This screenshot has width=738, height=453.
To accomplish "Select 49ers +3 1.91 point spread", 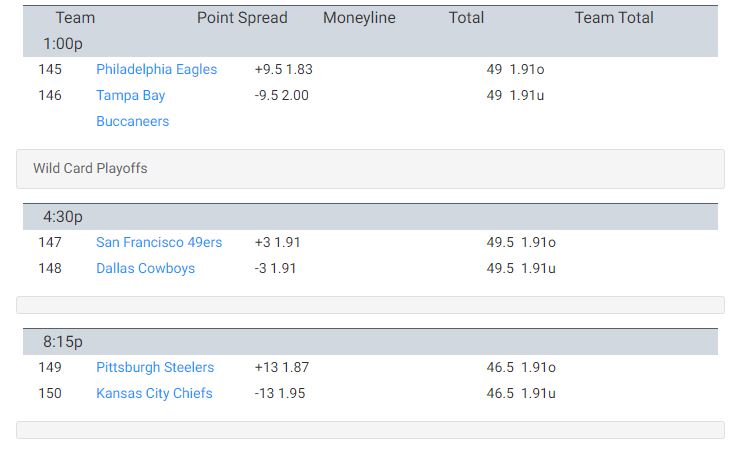I will (277, 243).
